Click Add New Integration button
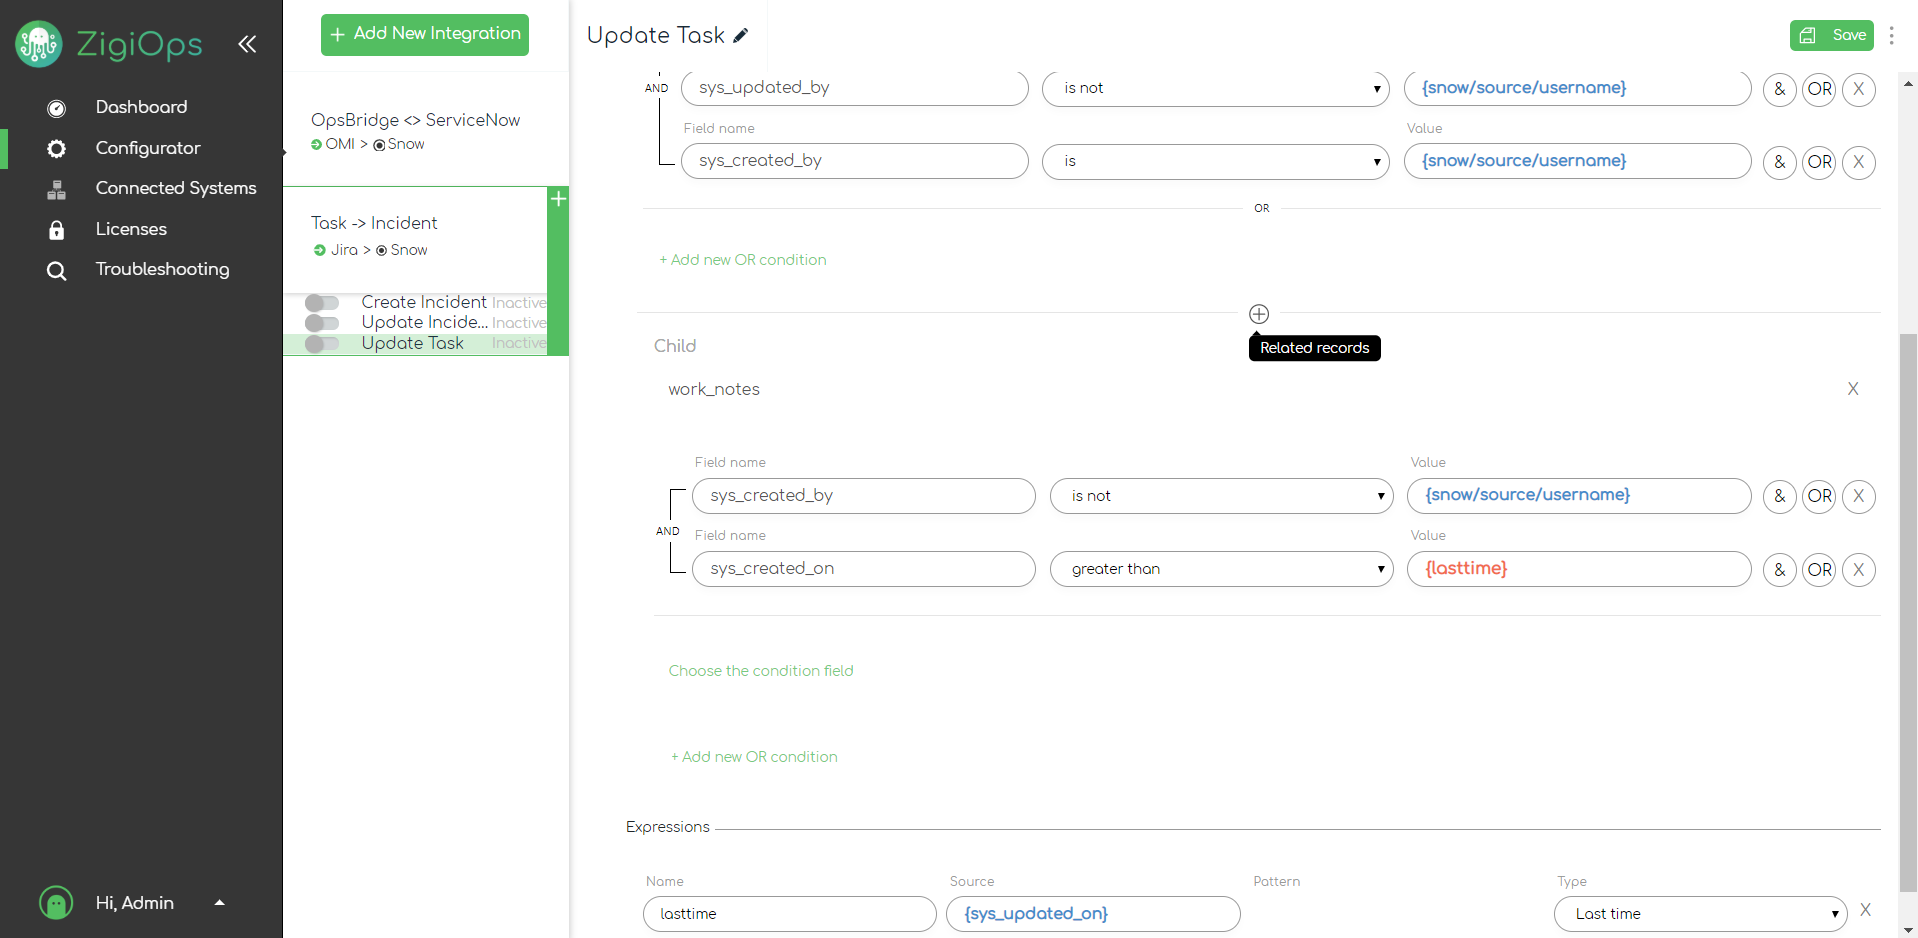 [425, 34]
